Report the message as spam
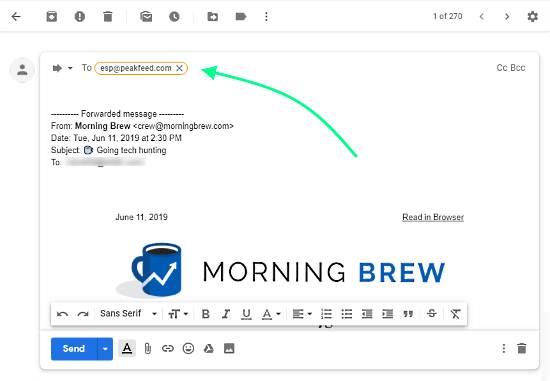The image size is (550, 381). pos(80,16)
